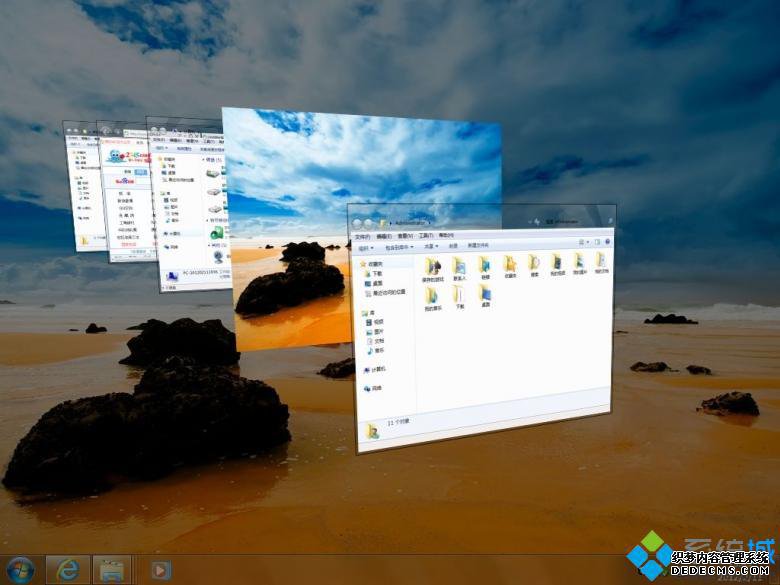Click the Baidu logo in browser window

[x=125, y=182]
